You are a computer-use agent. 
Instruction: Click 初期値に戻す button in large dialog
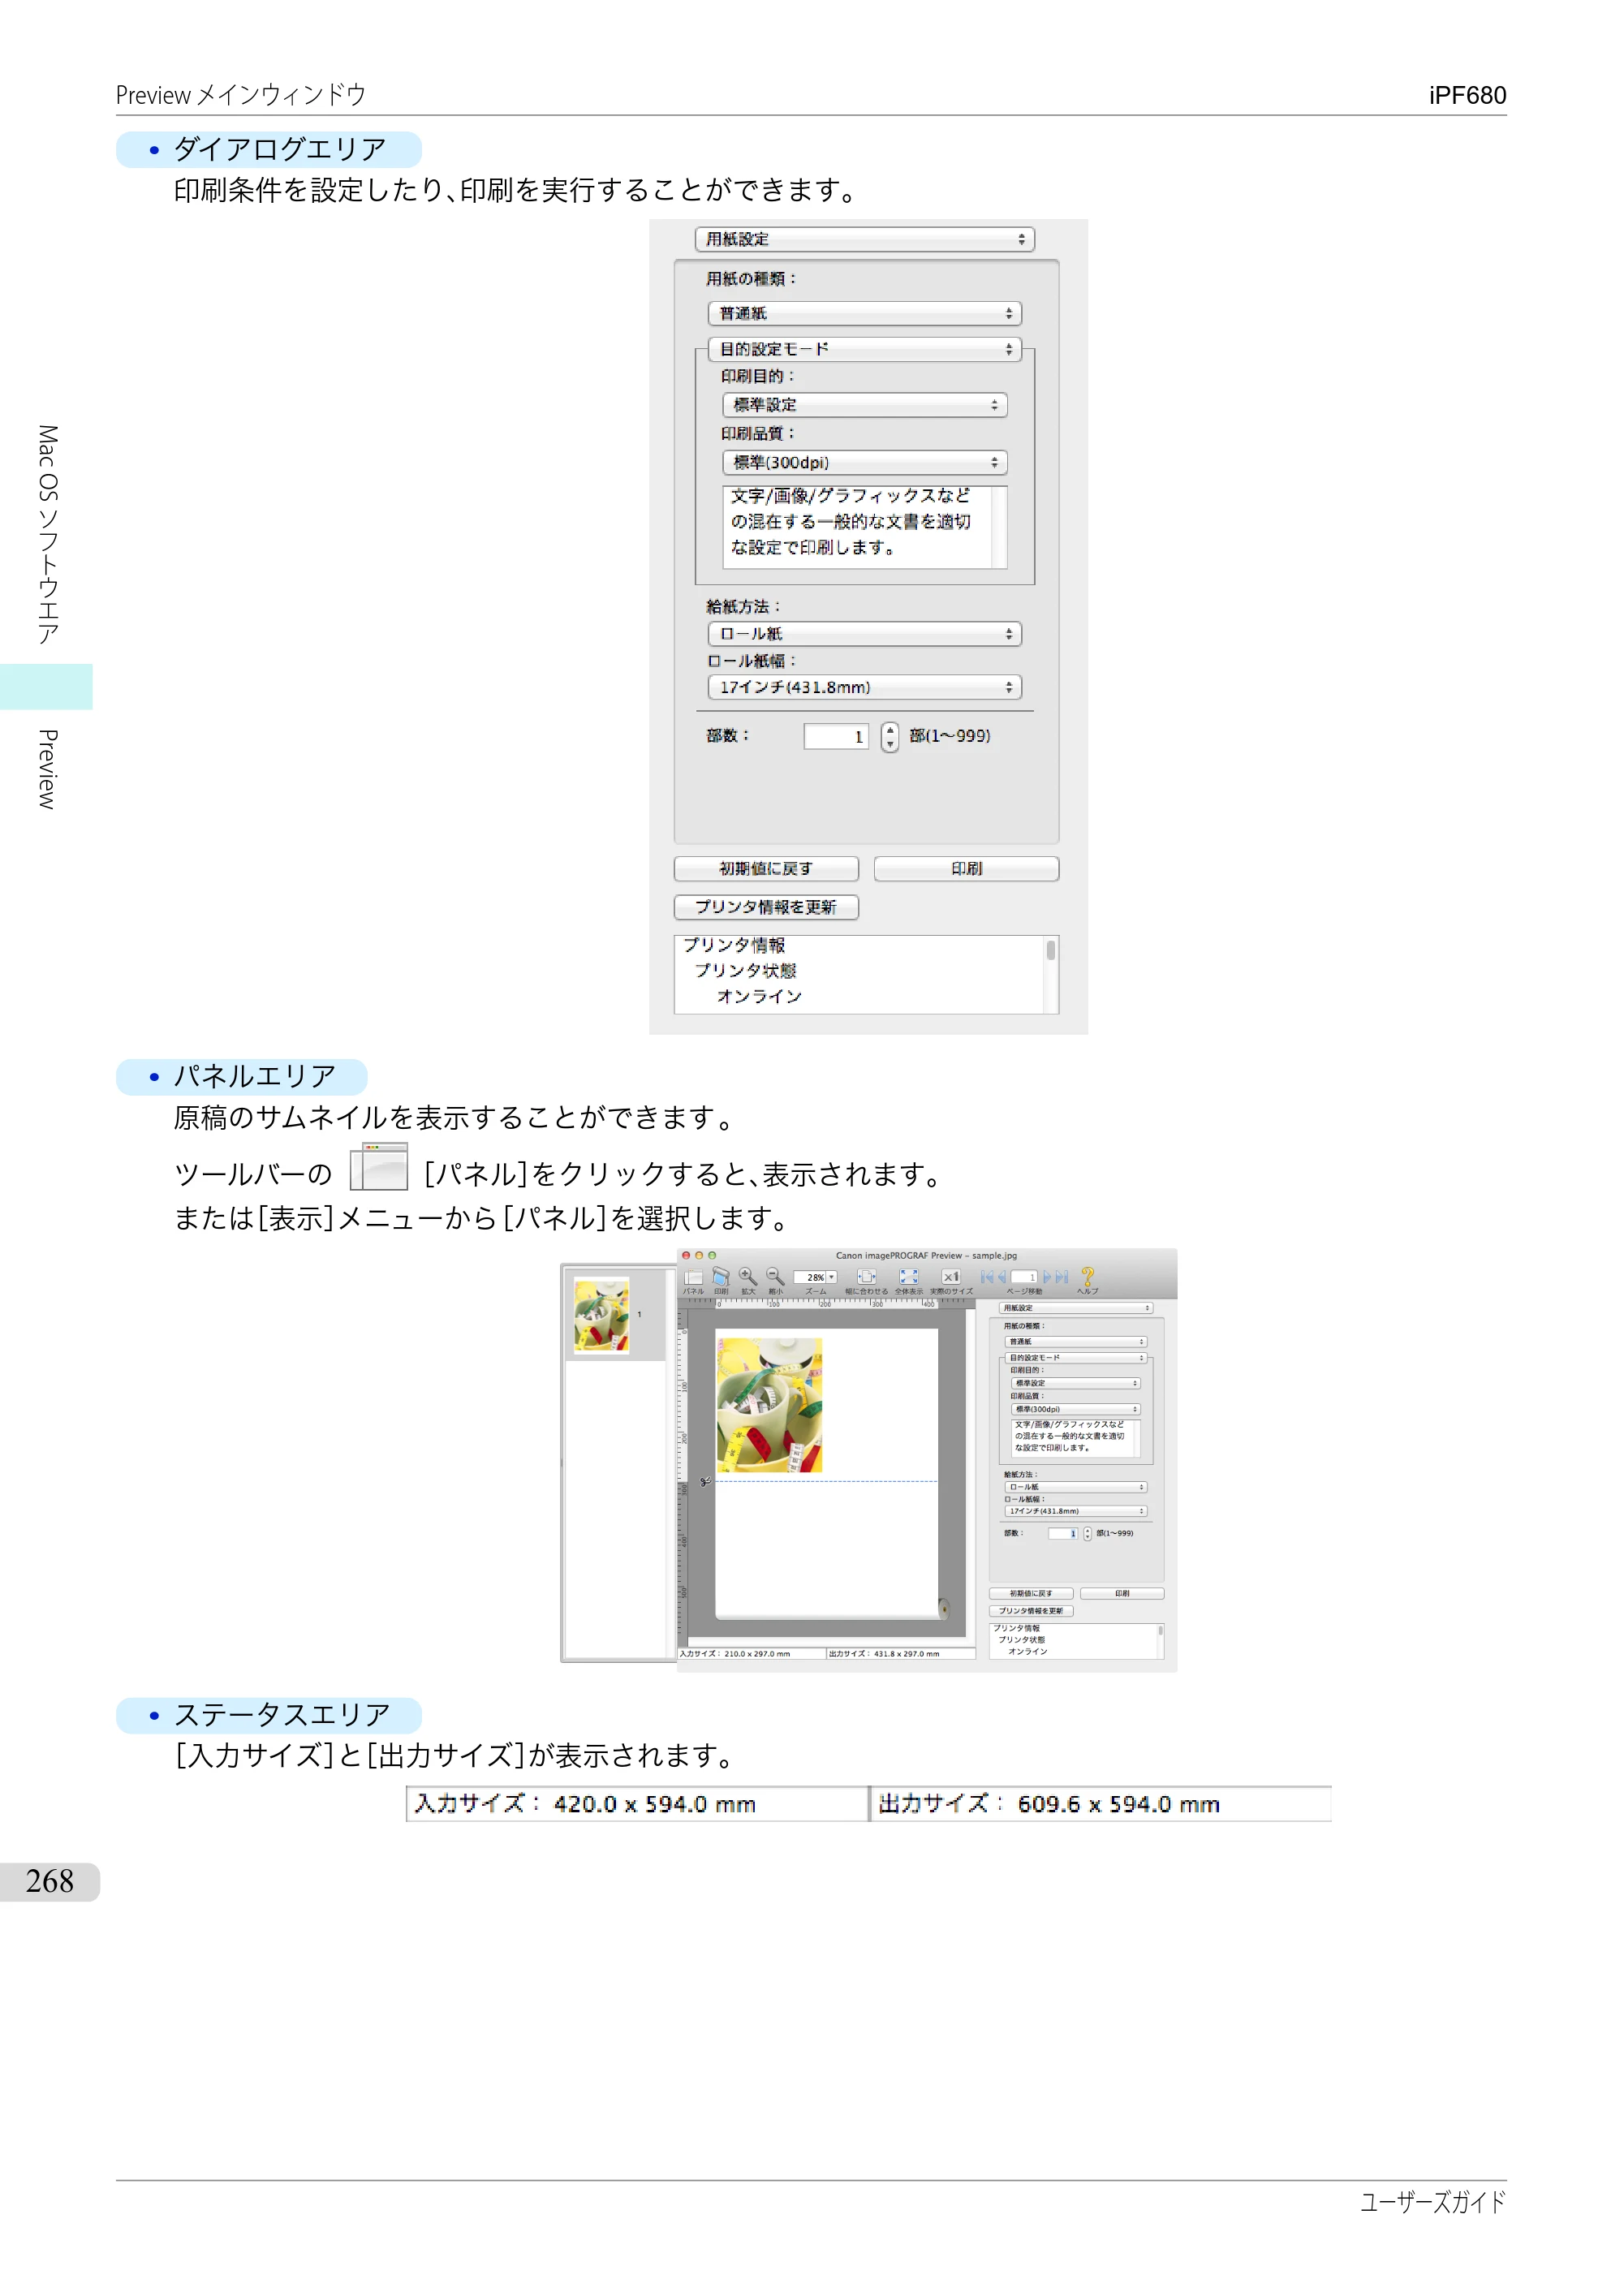point(766,869)
